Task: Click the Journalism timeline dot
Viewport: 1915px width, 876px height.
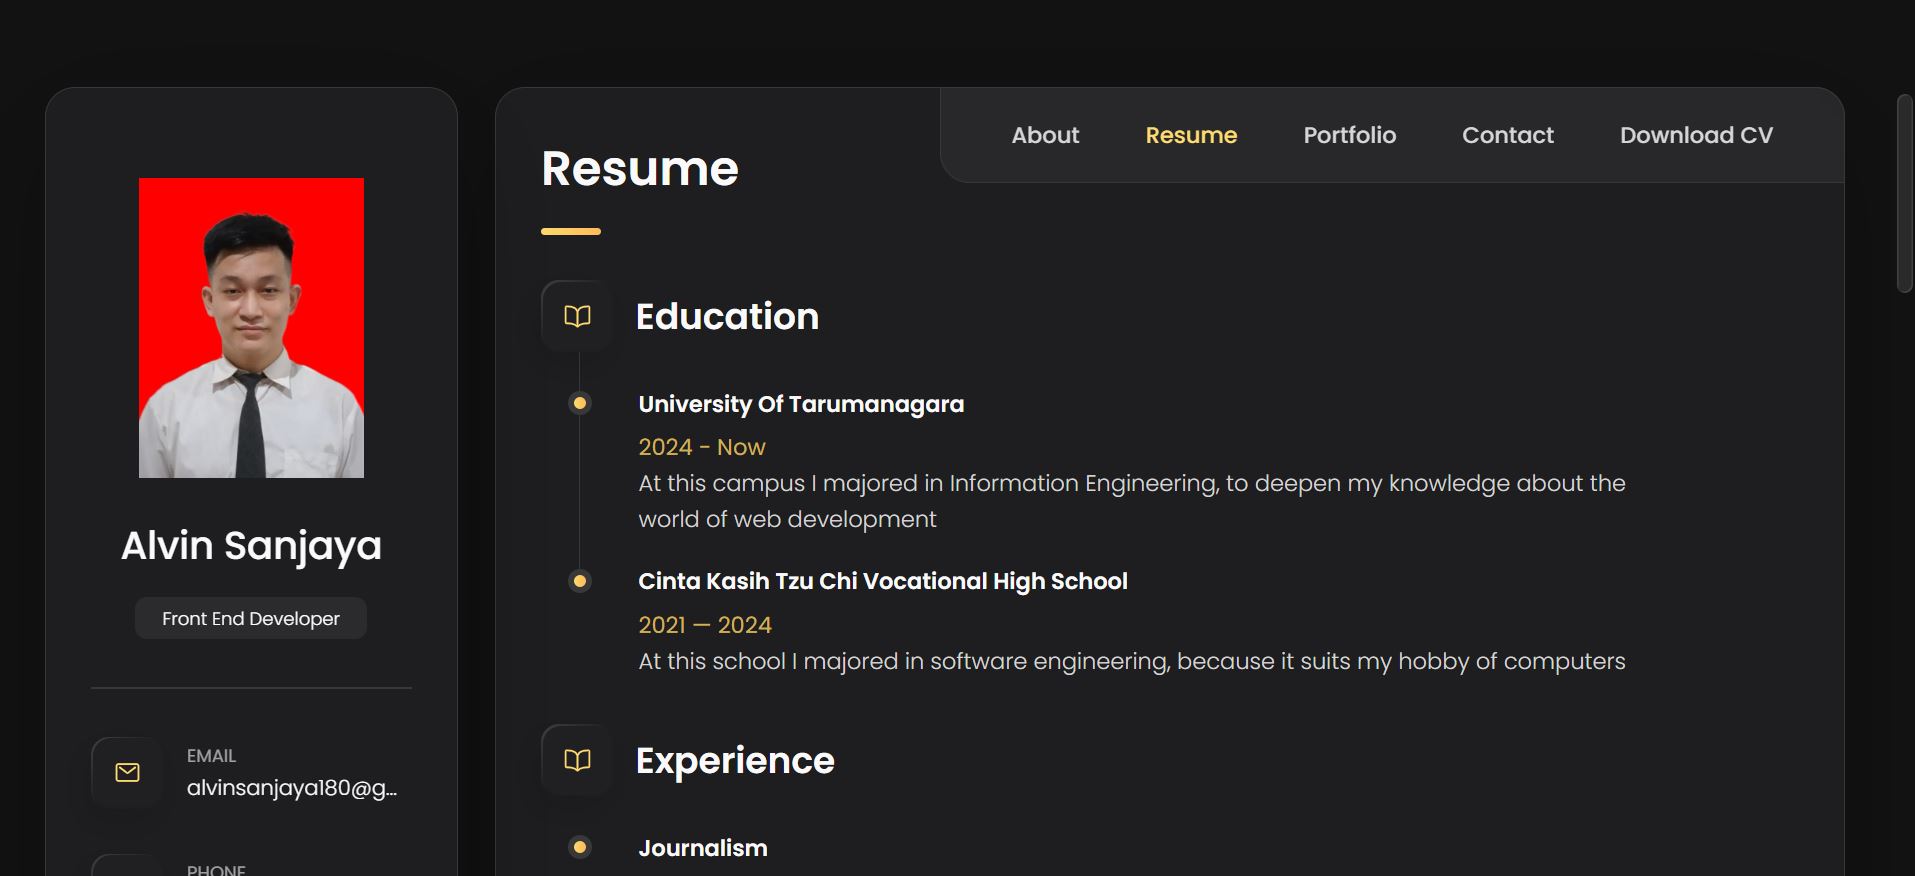Action: [579, 847]
